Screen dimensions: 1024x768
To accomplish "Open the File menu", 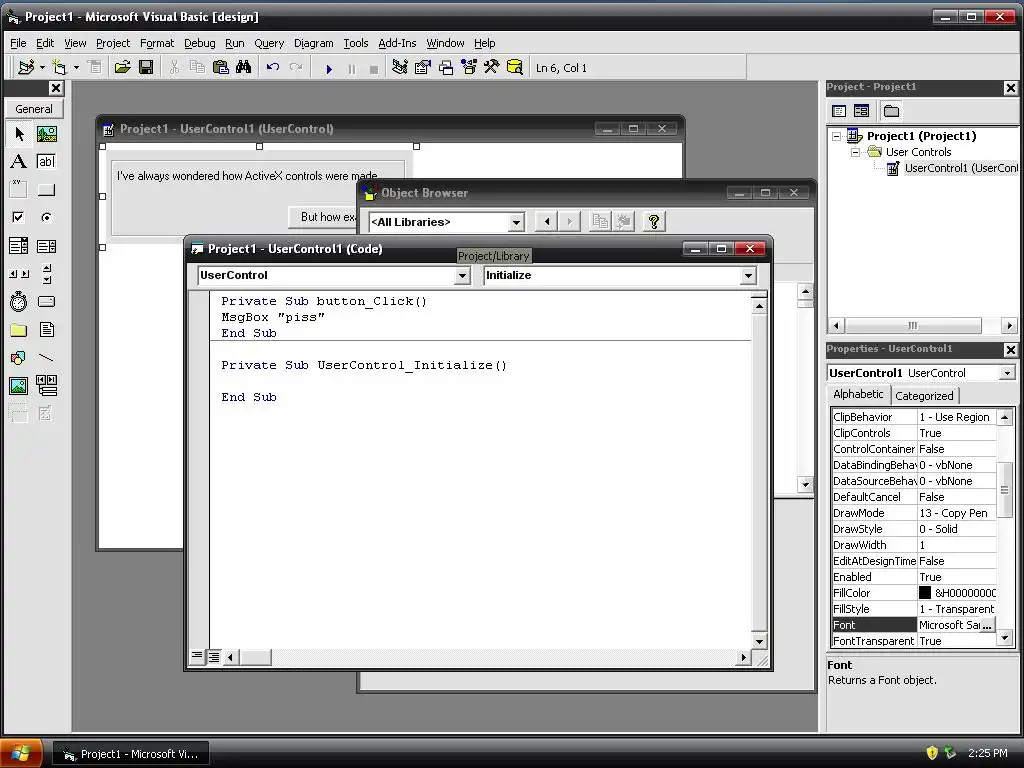I will 18,43.
